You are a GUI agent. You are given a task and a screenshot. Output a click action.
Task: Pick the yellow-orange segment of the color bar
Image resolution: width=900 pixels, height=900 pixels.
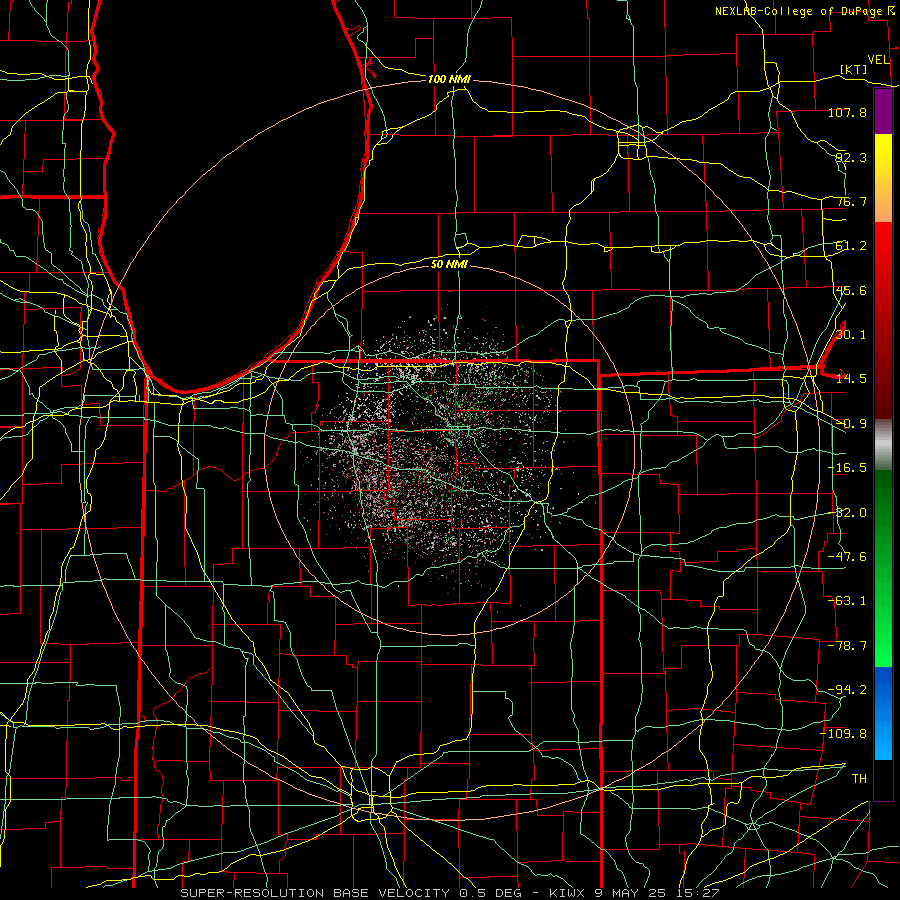883,178
